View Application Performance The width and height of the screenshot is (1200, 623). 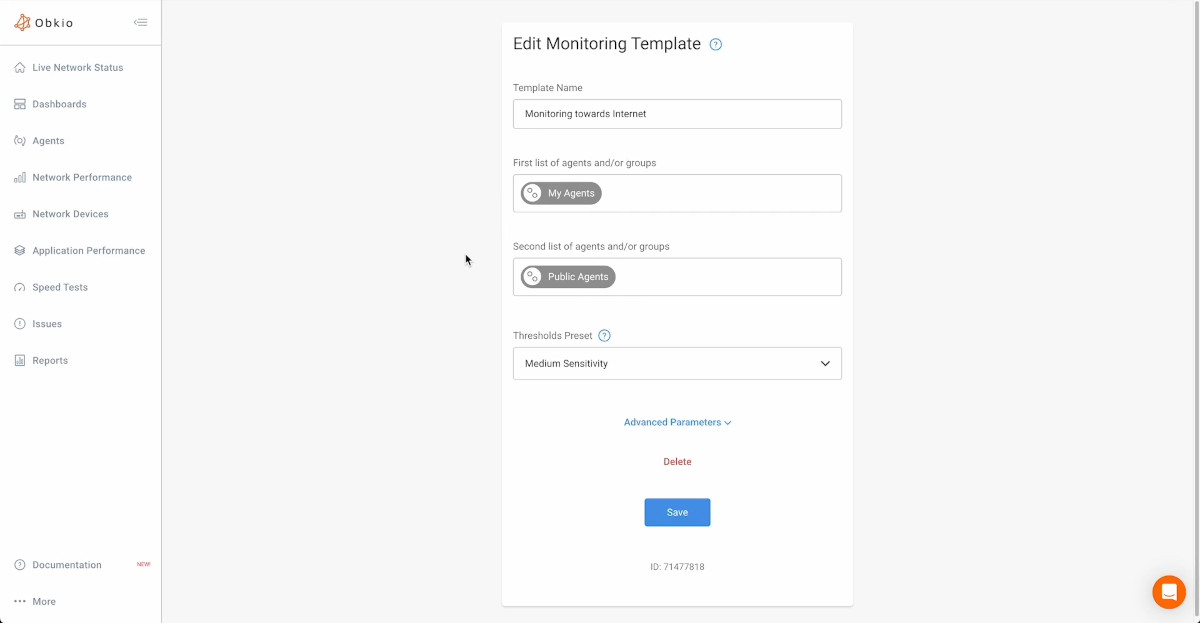86,250
